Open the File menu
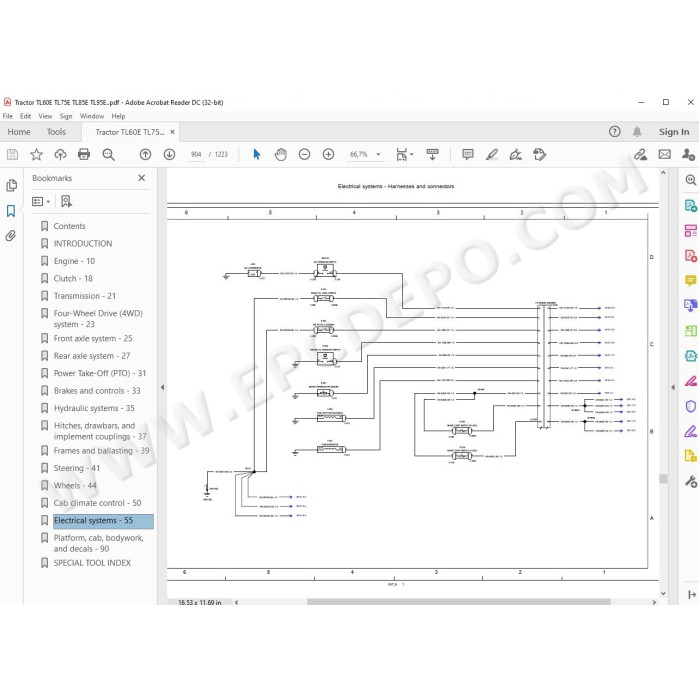Viewport: 700px width, 700px height. click(x=8, y=116)
